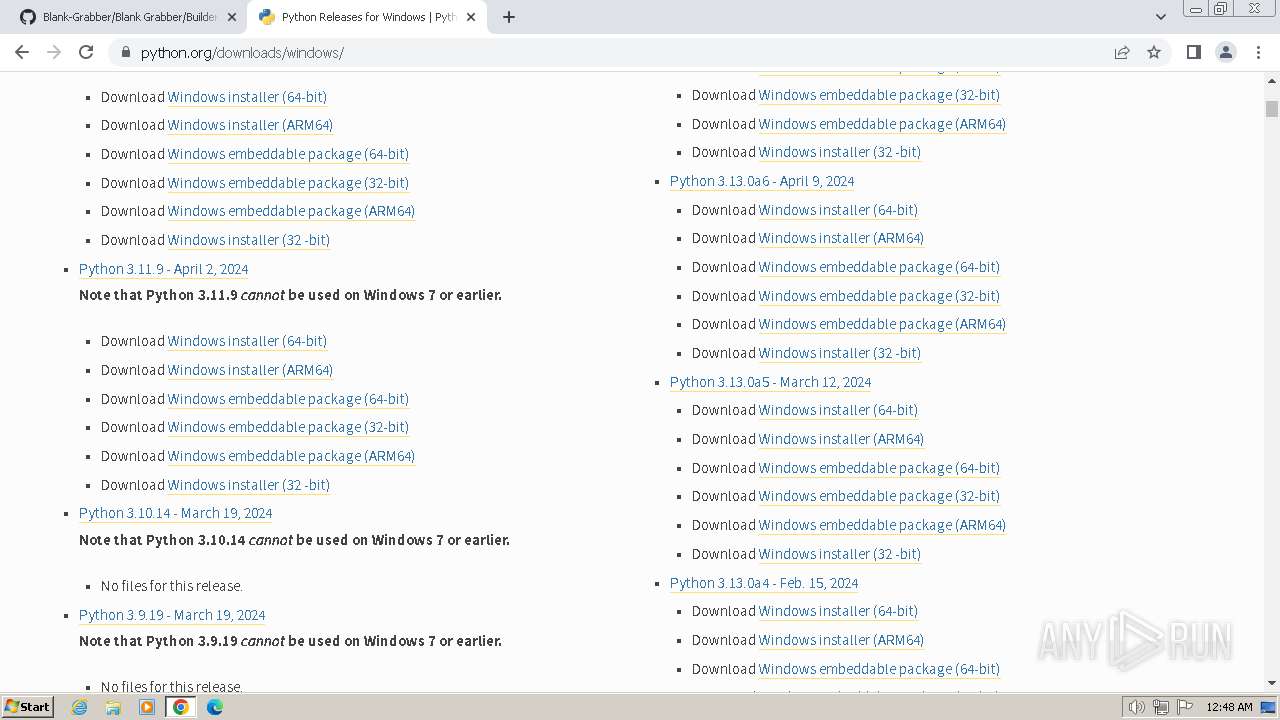Launch Internet Explorer from taskbar
This screenshot has height=720, width=1280.
[80, 707]
